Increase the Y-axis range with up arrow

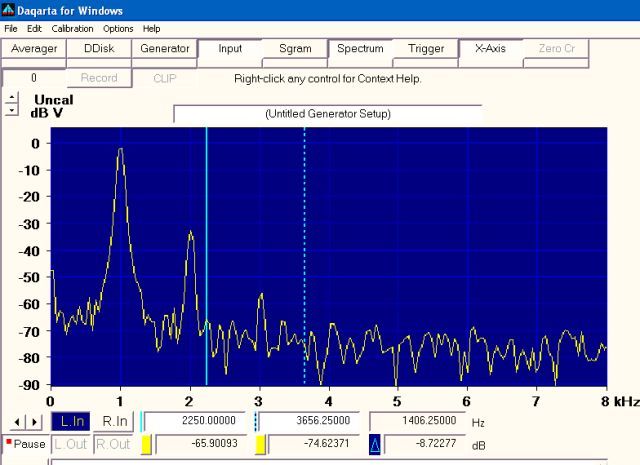(11, 97)
